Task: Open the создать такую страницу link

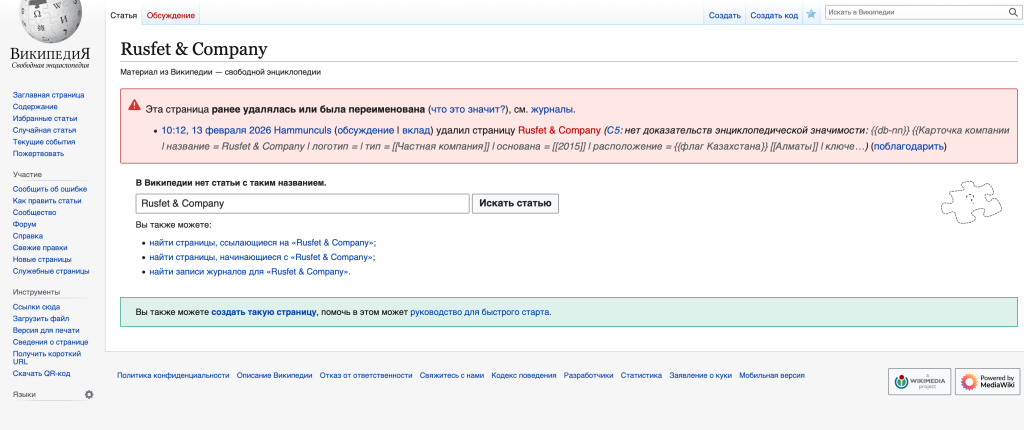Action: (x=263, y=312)
